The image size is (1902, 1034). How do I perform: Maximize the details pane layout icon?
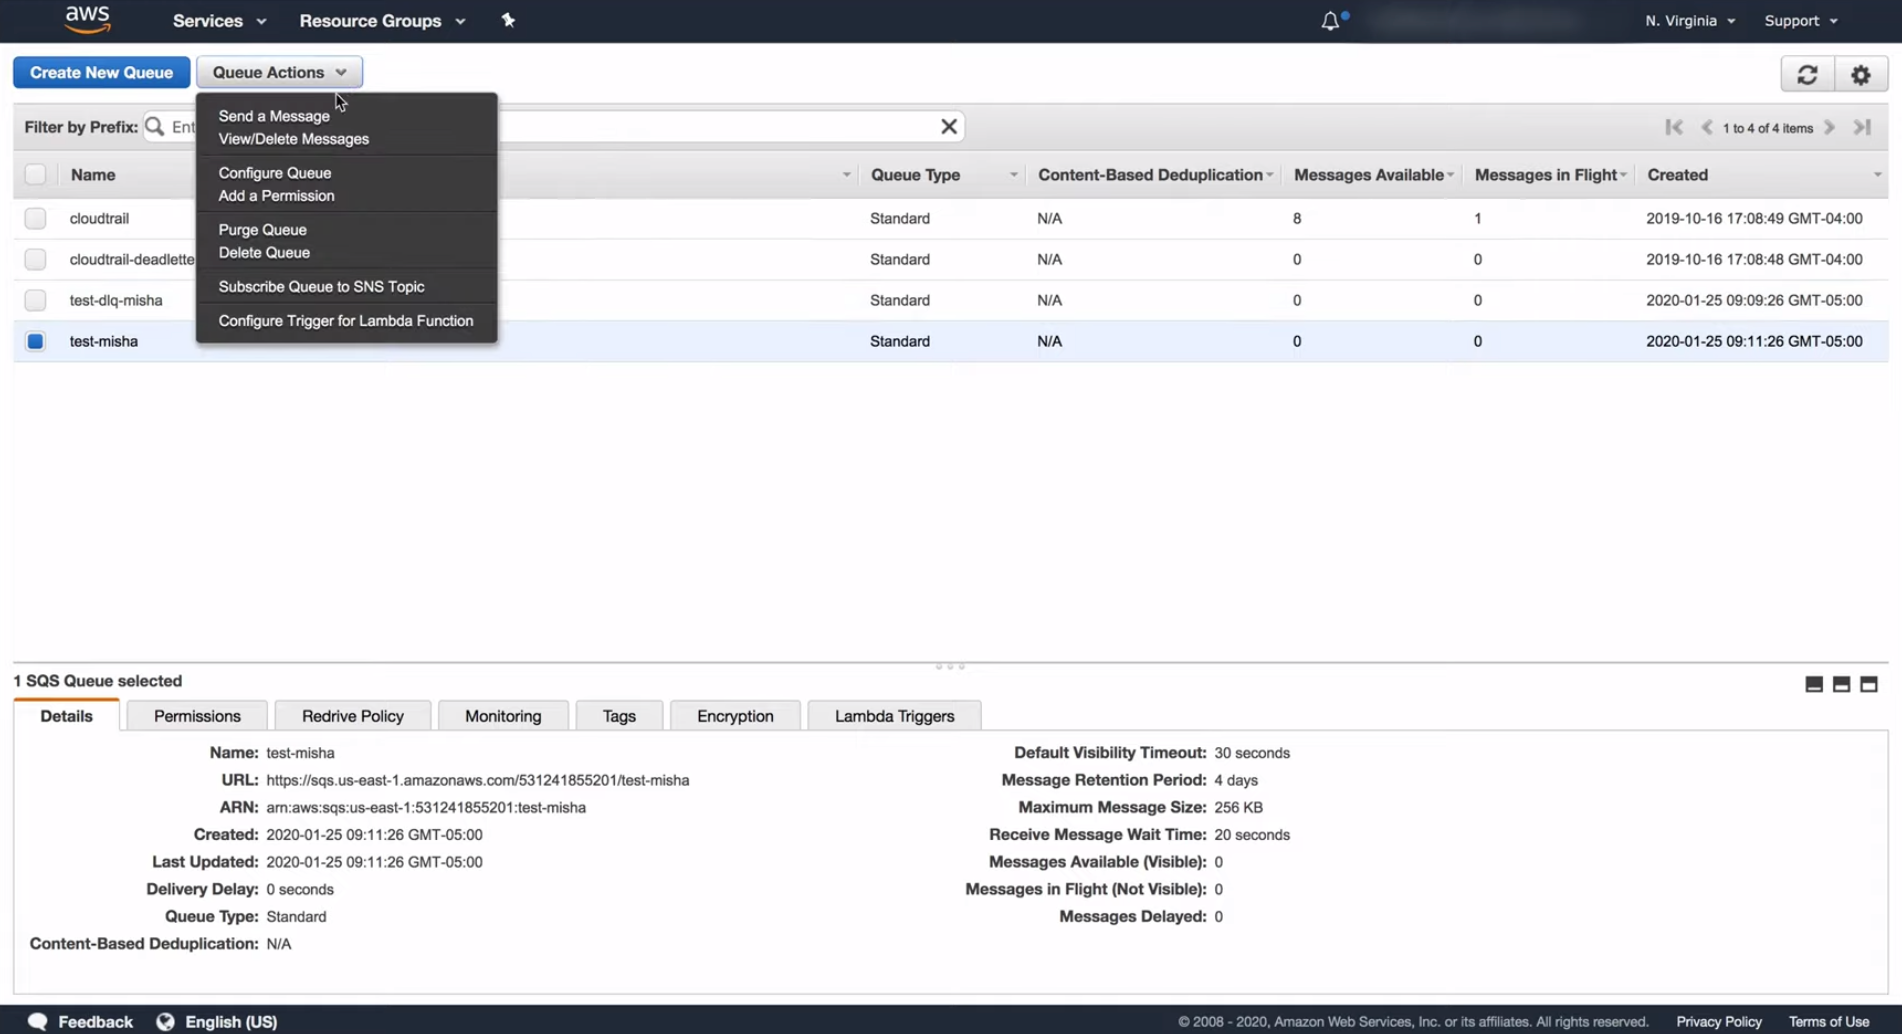click(1868, 684)
